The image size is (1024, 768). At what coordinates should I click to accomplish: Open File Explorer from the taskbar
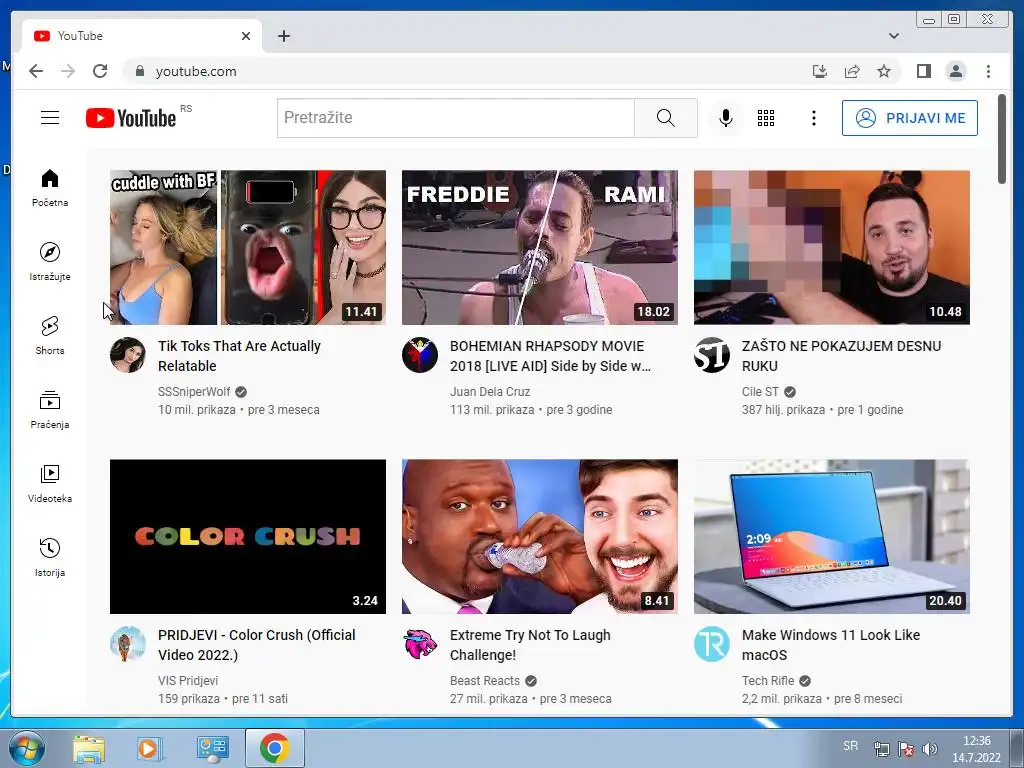pos(89,748)
